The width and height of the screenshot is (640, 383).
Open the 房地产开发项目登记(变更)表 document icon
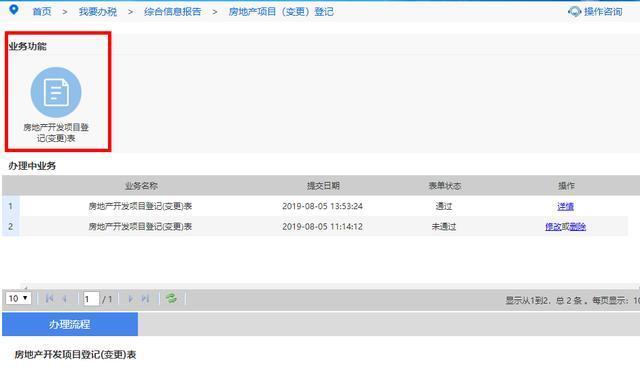(56, 92)
